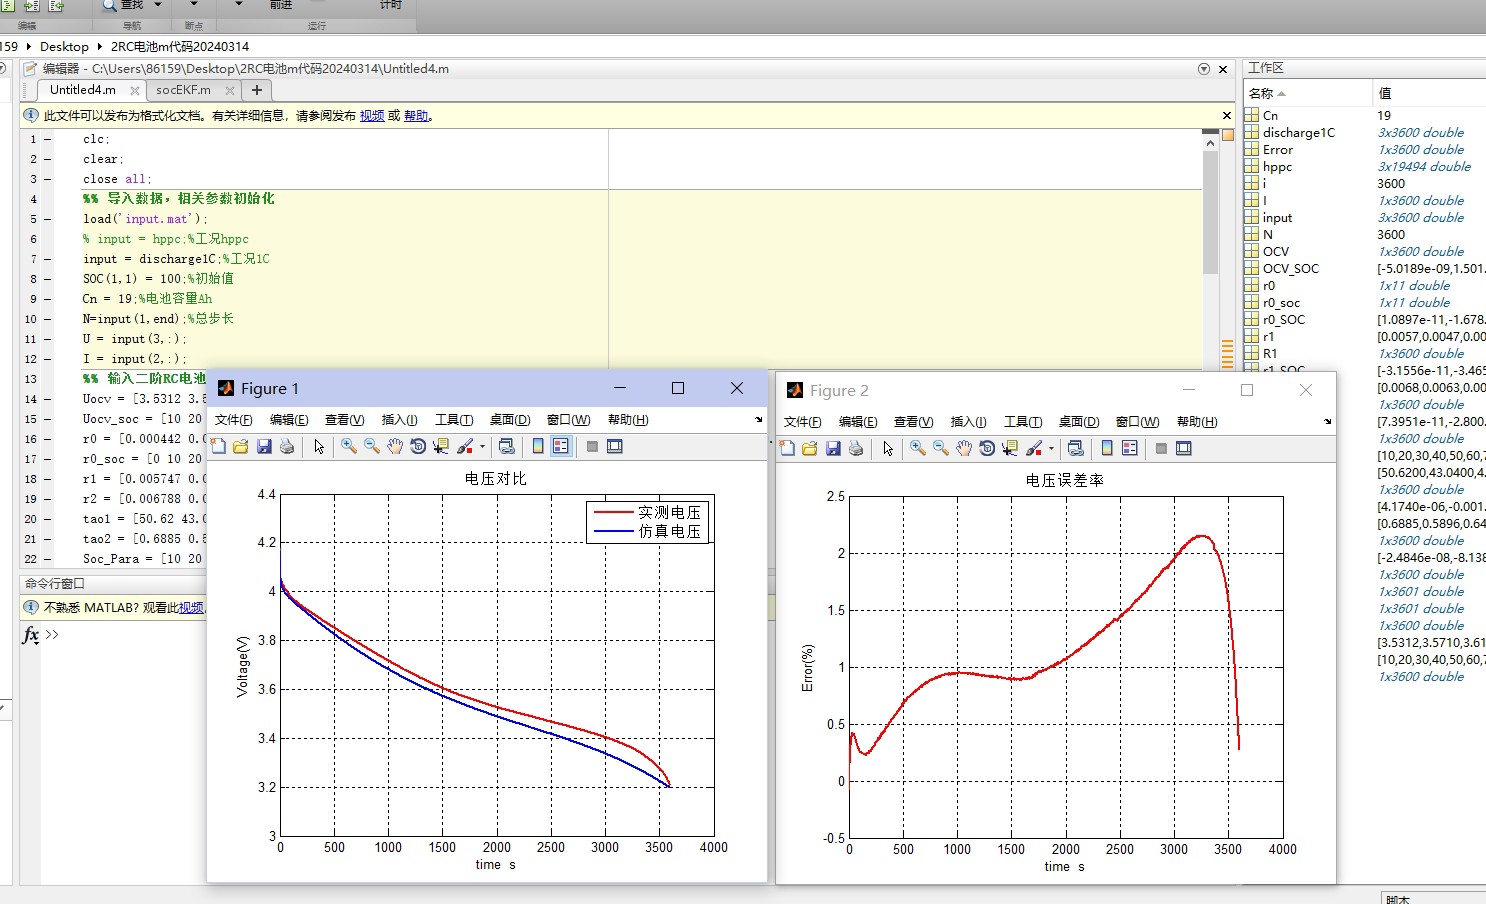Click blue 仿真电压 legend entry in Figure 1
Viewport: 1486px width, 904px height.
(647, 531)
